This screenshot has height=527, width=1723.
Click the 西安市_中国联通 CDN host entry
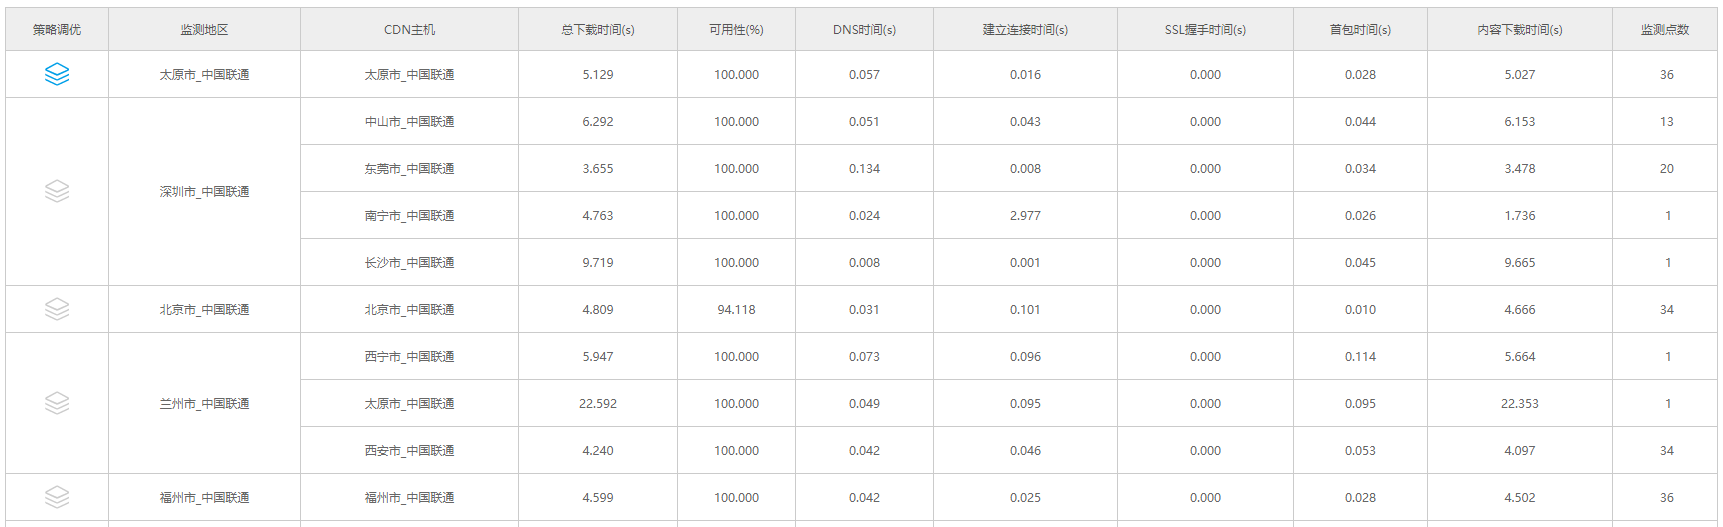(409, 450)
